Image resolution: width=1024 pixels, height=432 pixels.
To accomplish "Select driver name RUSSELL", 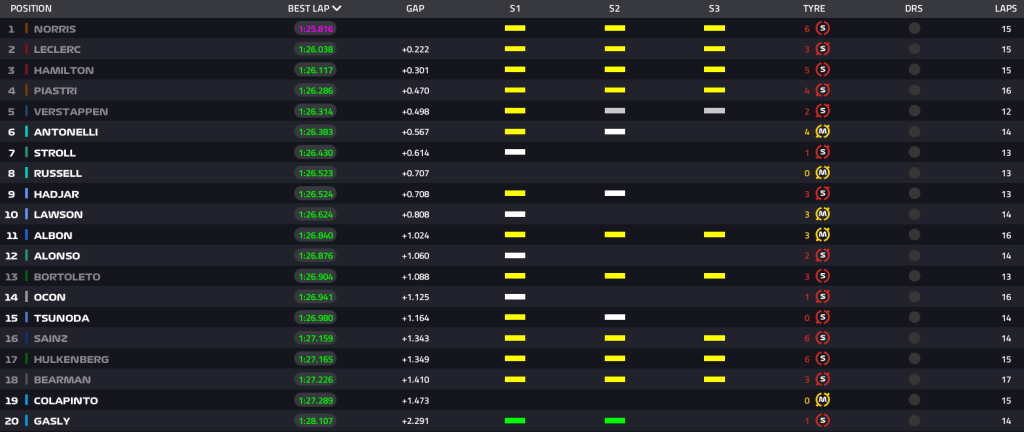I will coord(57,174).
